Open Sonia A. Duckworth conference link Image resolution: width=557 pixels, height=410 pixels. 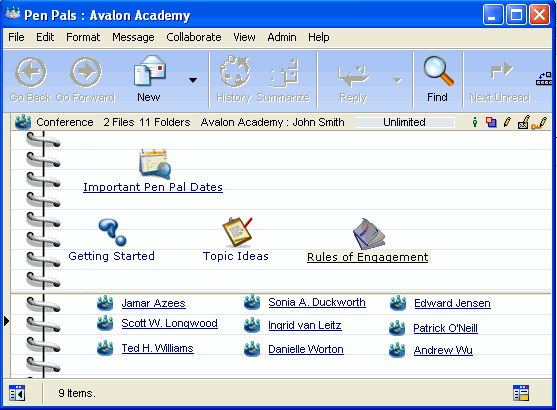click(x=317, y=302)
